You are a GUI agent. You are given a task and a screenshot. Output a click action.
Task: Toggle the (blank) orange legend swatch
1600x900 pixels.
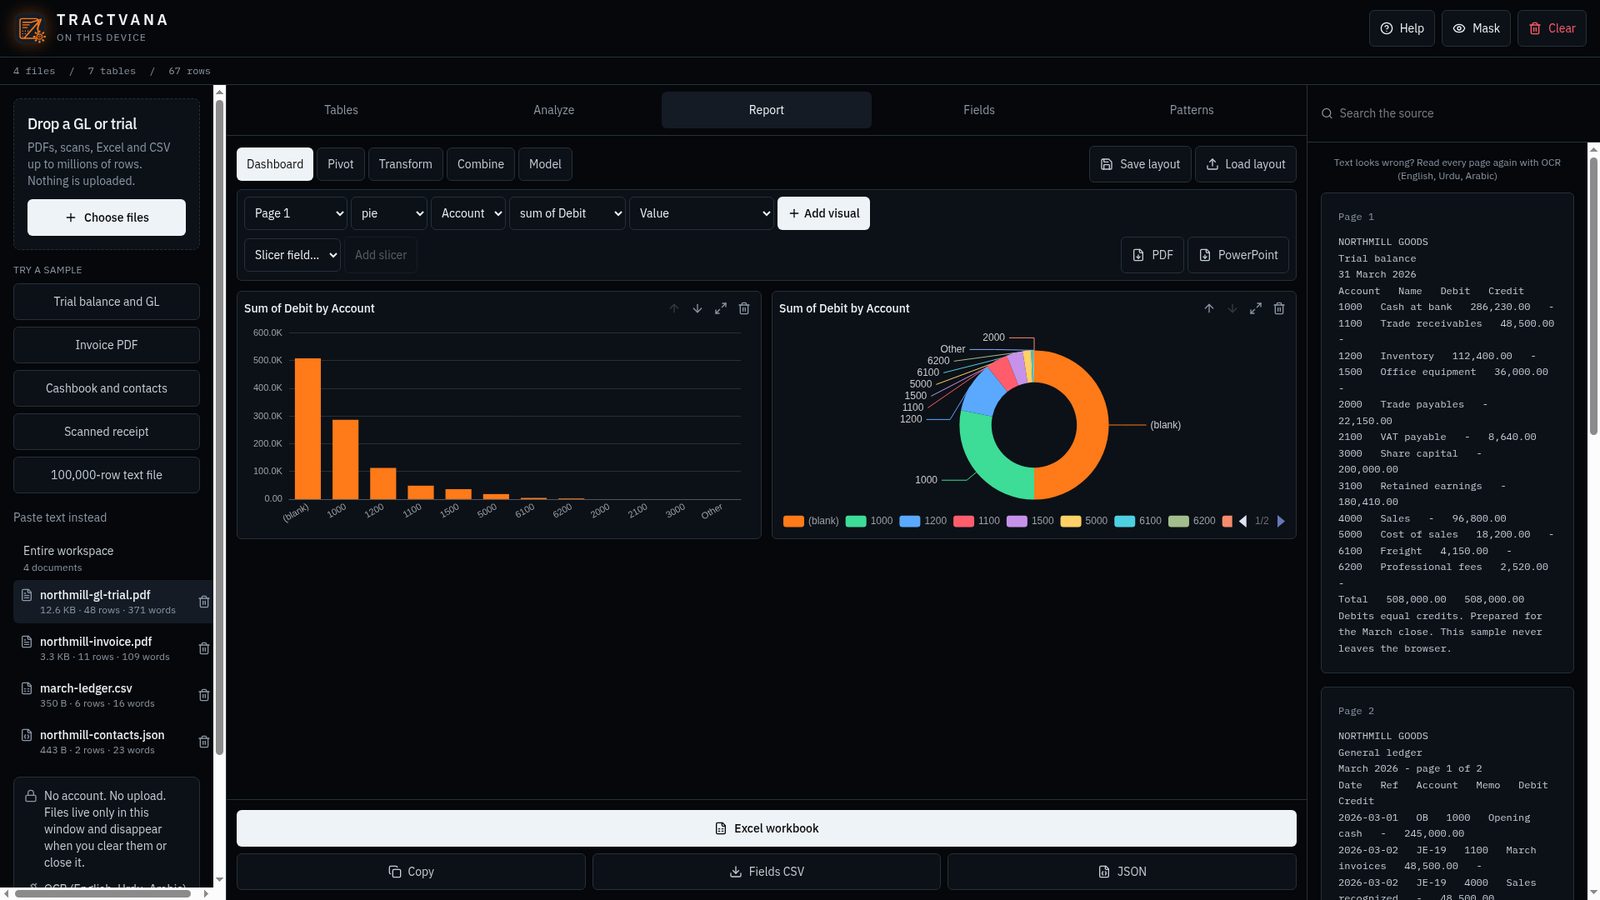click(794, 521)
